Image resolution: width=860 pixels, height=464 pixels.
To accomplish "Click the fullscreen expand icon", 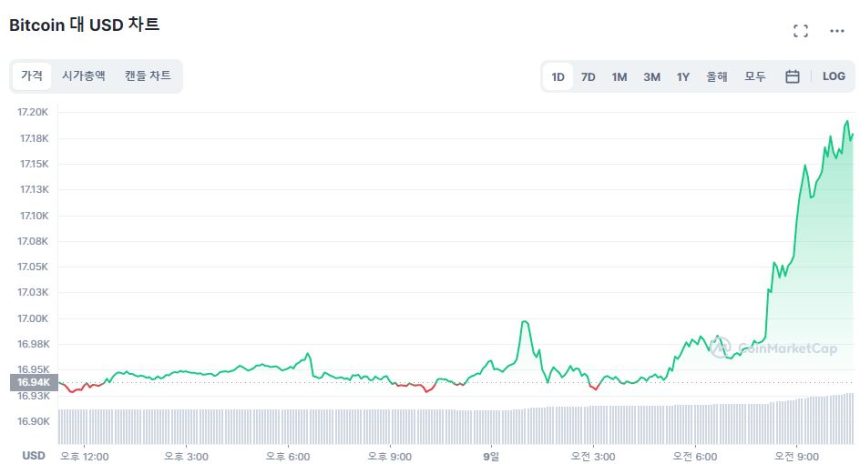I will click(x=800, y=31).
